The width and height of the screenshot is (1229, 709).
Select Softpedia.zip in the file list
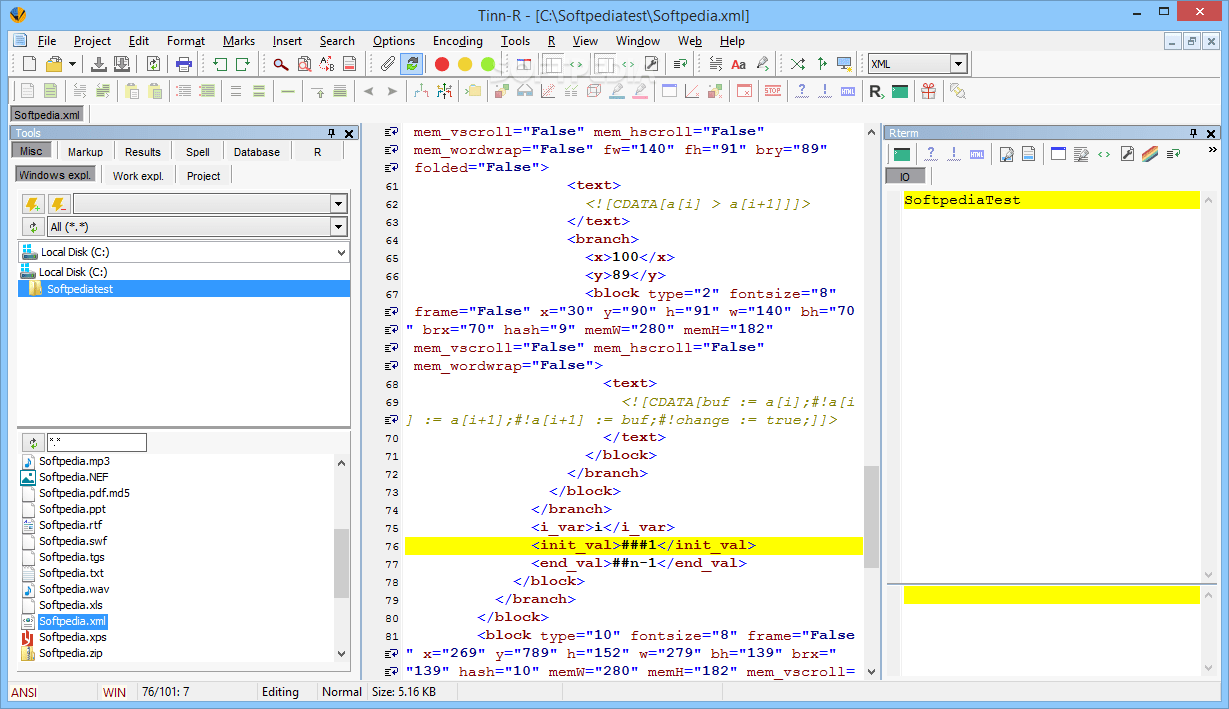70,653
